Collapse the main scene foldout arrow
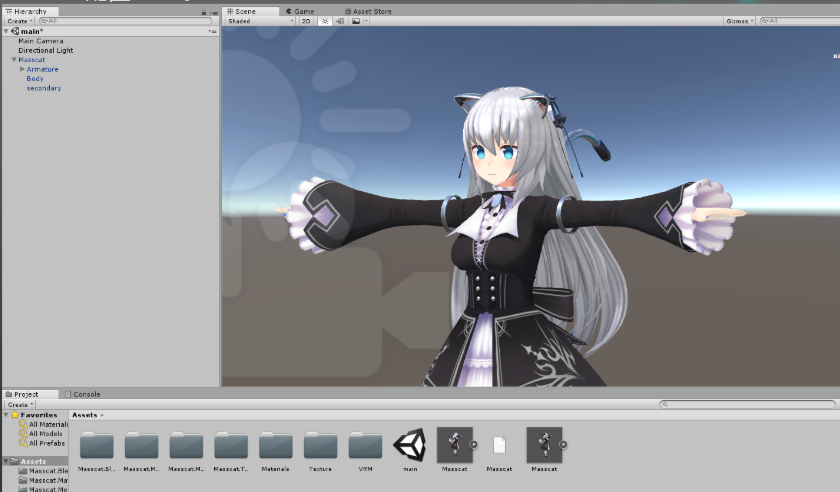The height and width of the screenshot is (492, 840). click(x=6, y=31)
